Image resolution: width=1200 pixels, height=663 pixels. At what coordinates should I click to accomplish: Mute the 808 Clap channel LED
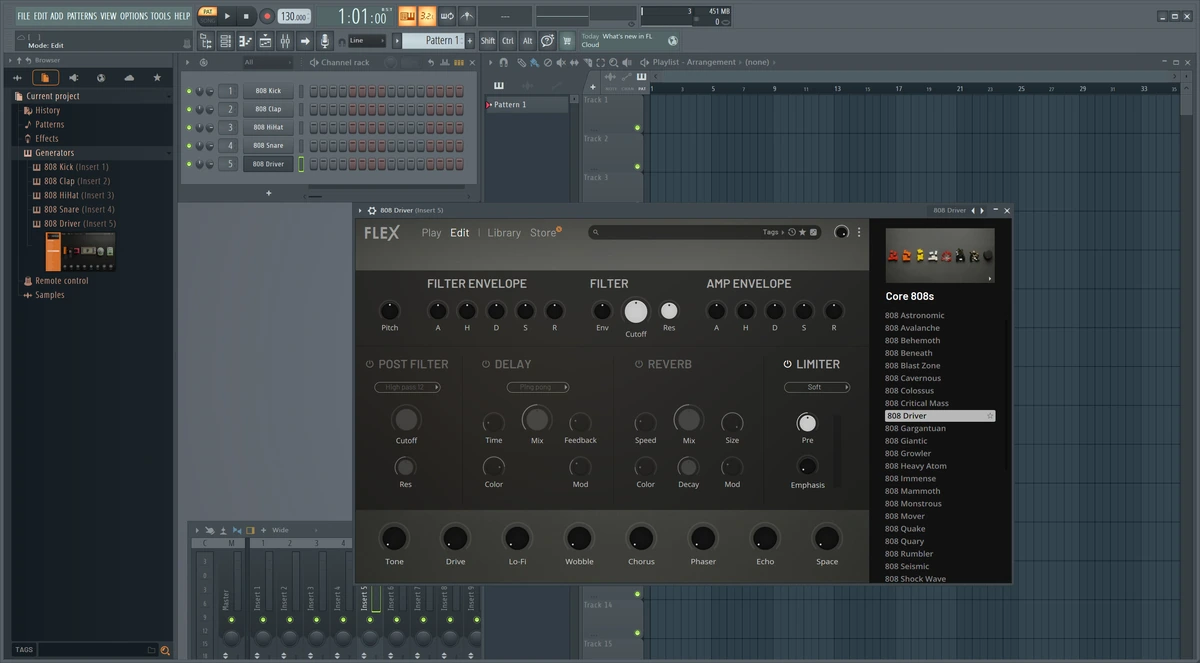pos(188,109)
